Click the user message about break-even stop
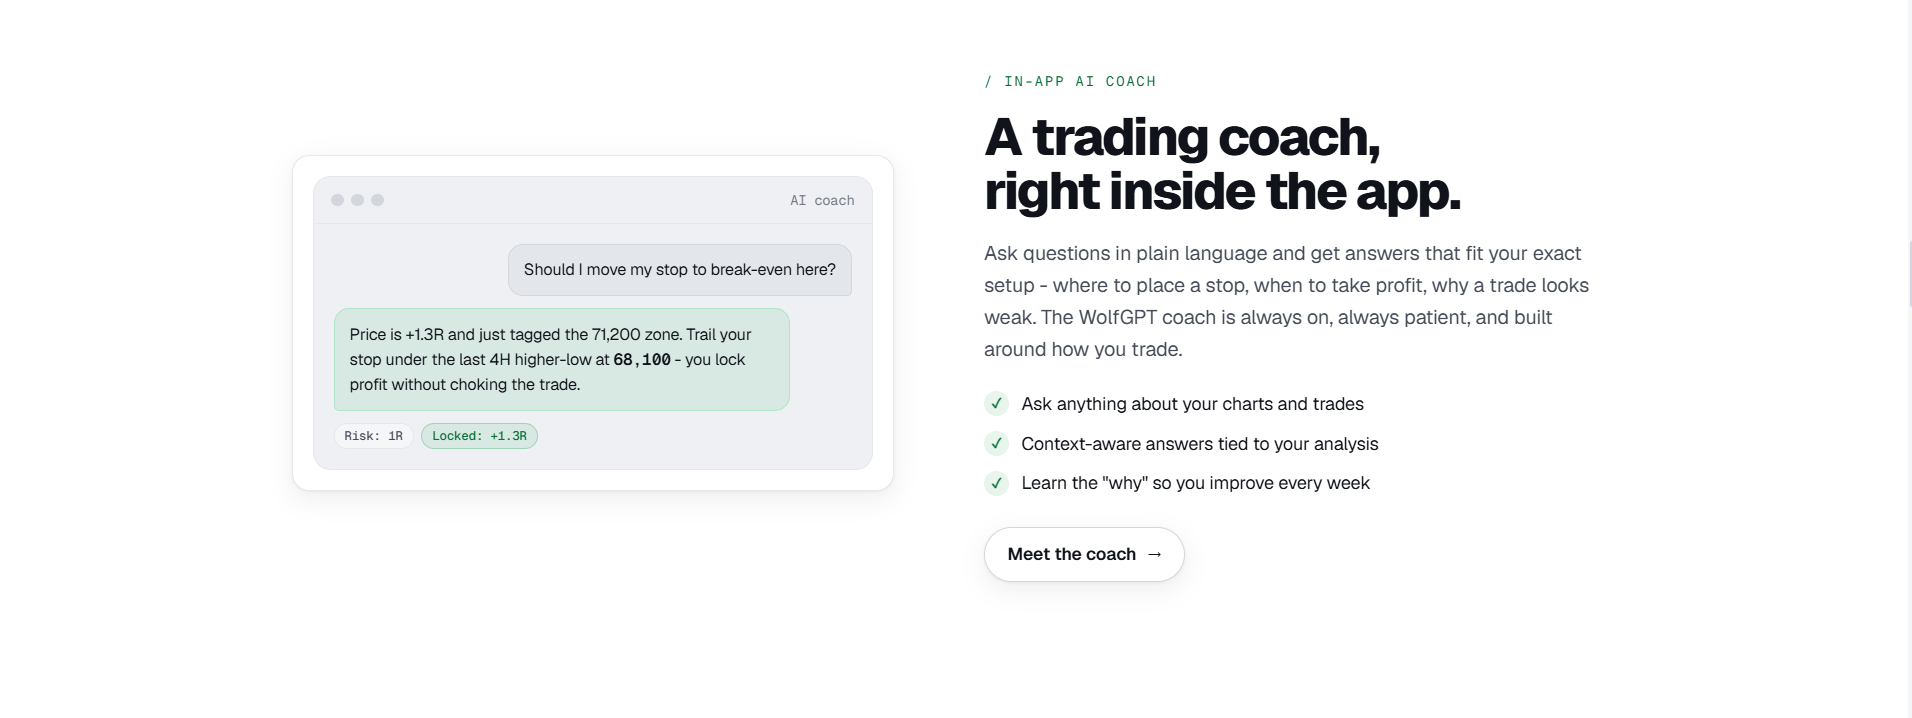The width and height of the screenshot is (1912, 718). (x=680, y=270)
